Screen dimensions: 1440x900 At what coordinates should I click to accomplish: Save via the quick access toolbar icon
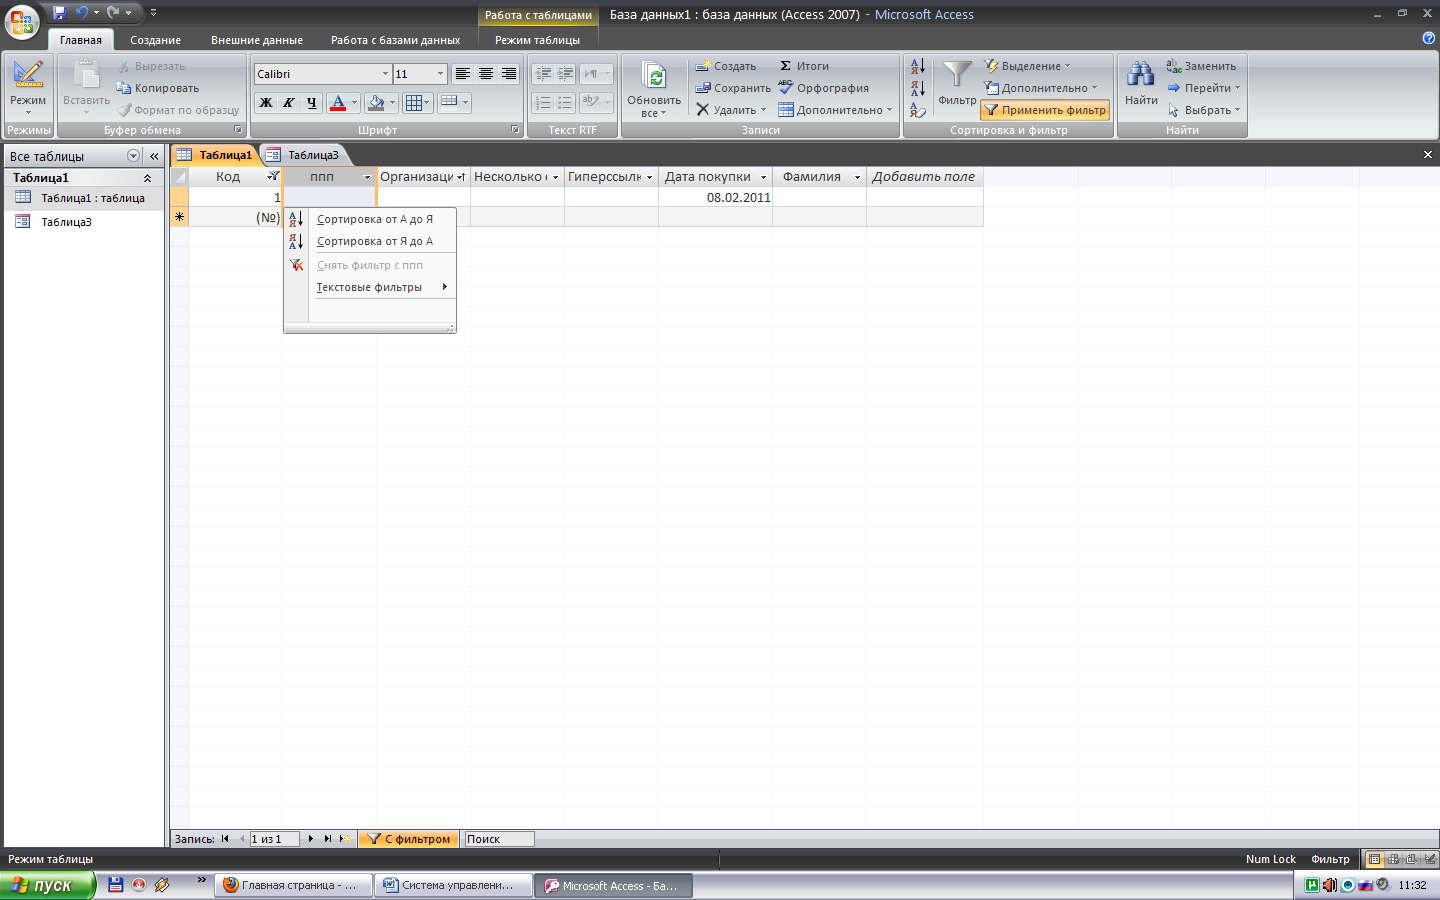click(x=60, y=13)
